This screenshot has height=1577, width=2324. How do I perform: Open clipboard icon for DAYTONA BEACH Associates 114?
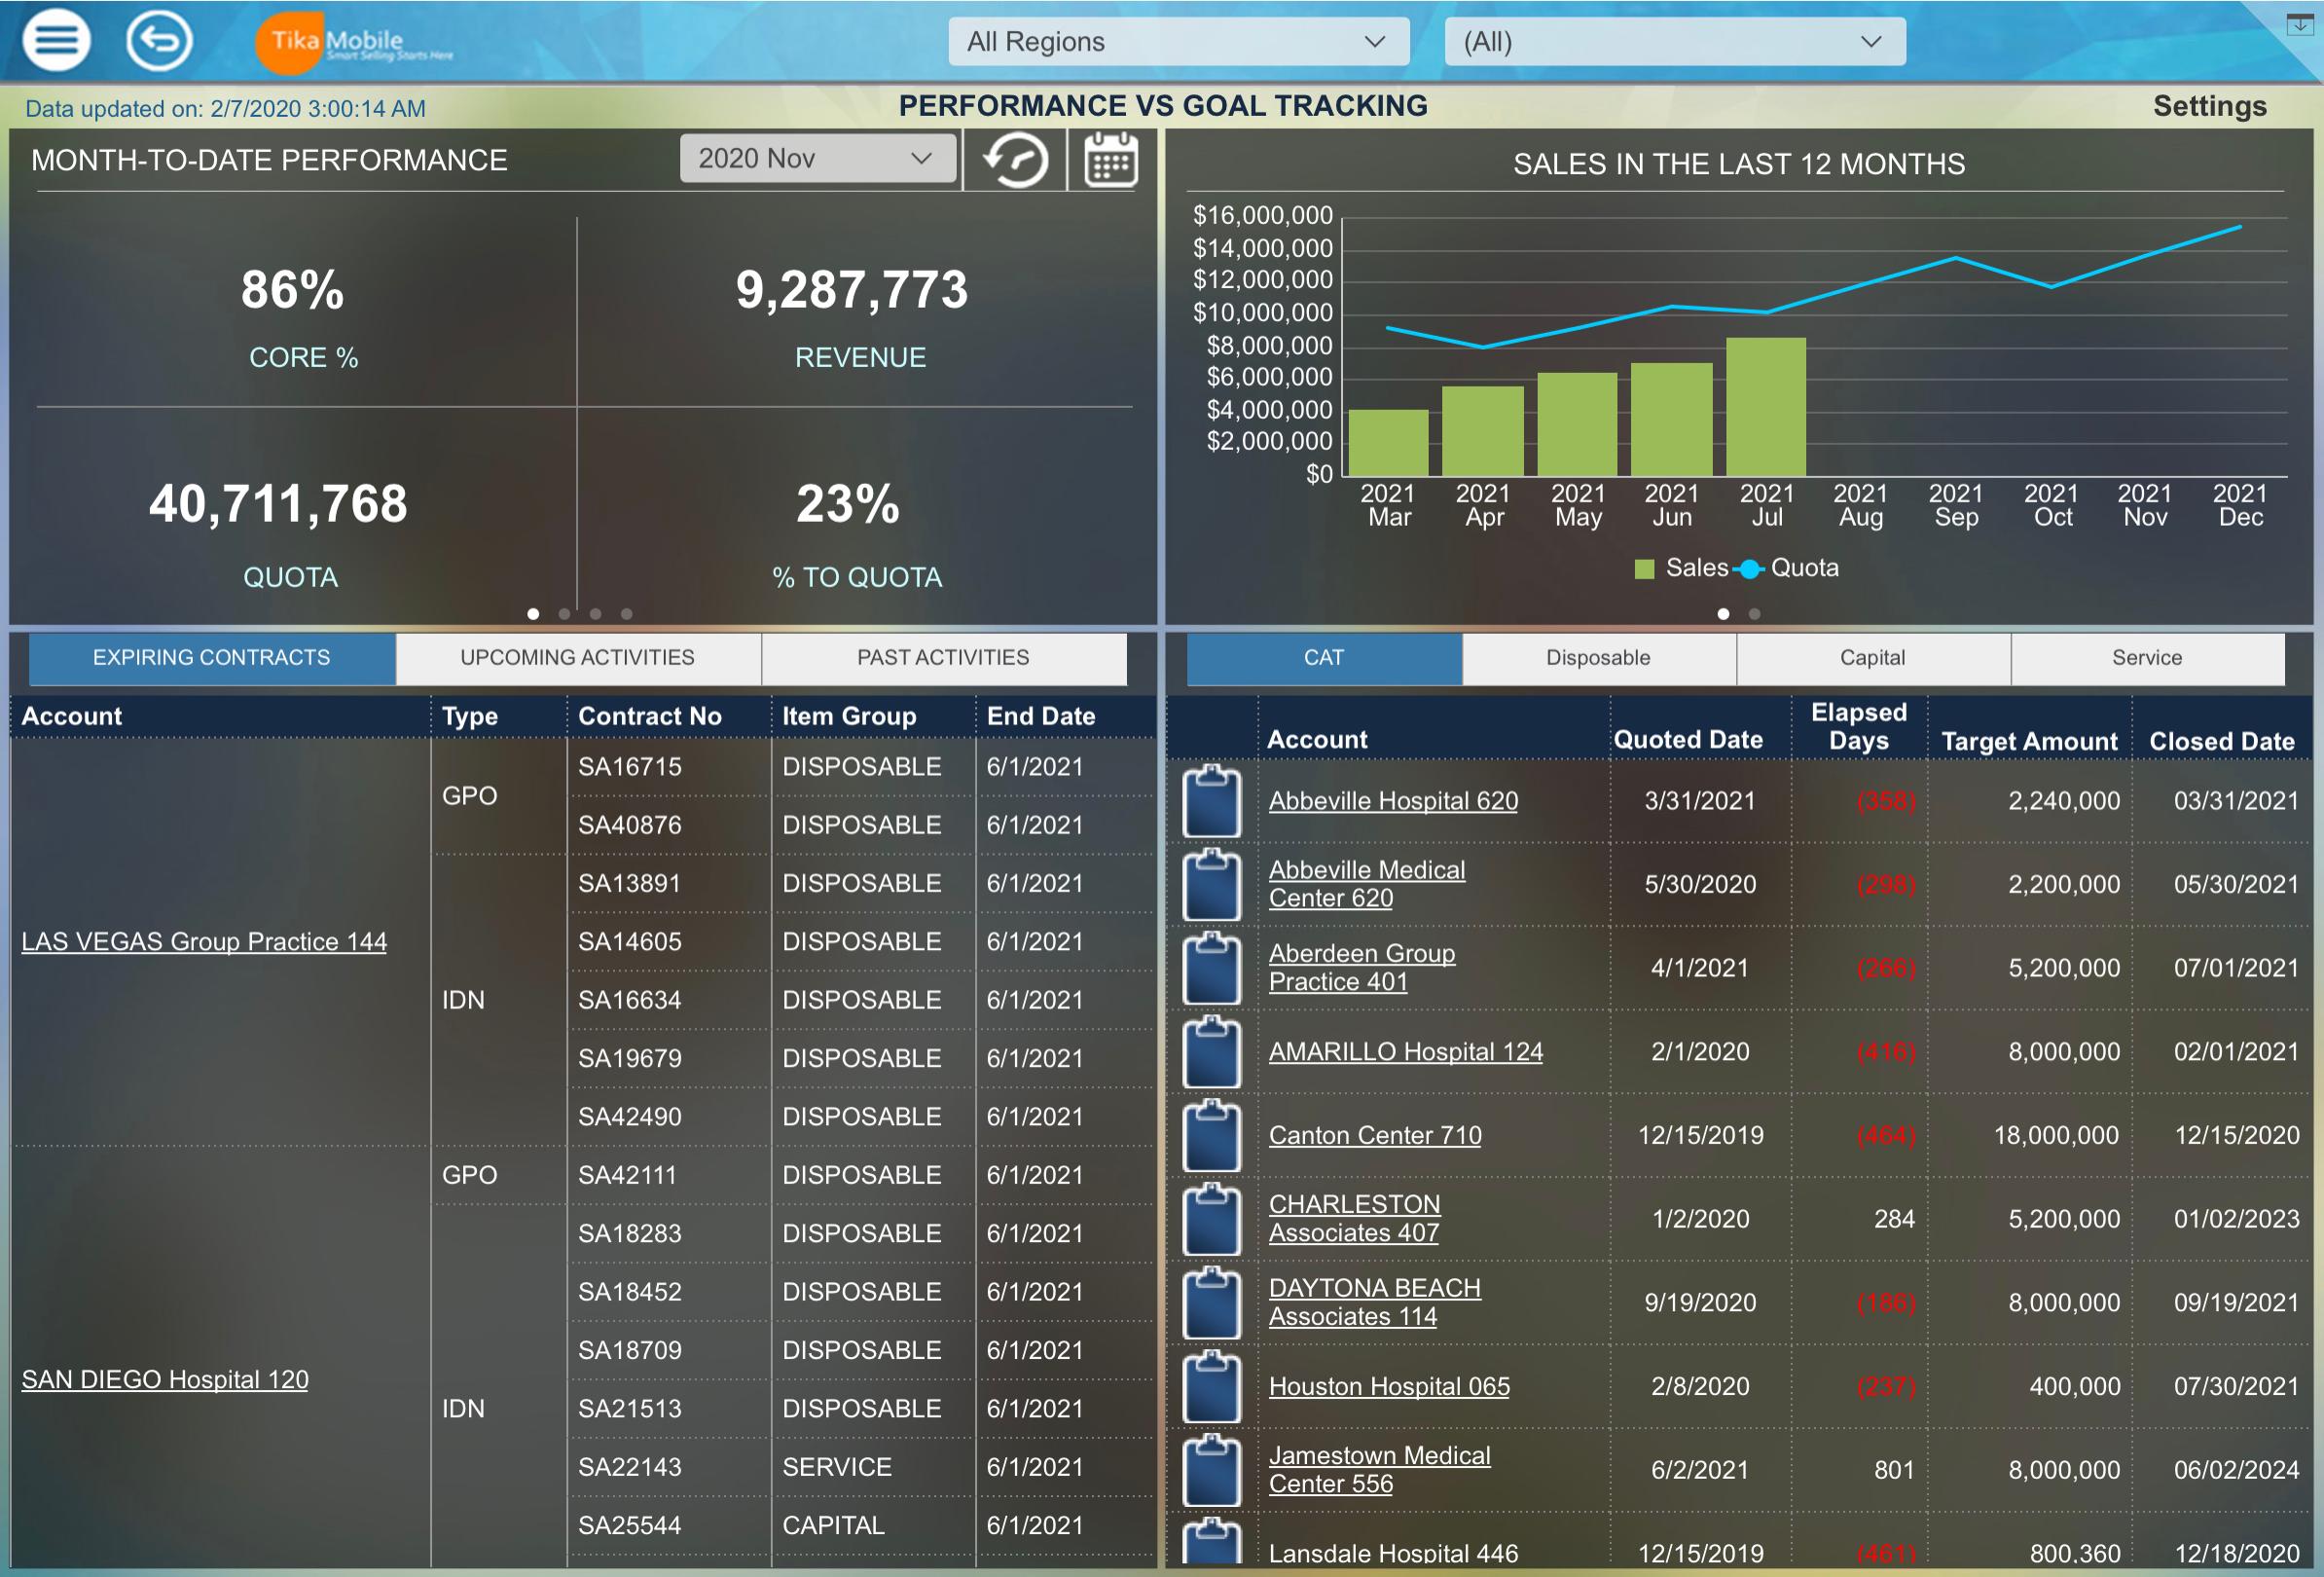(1212, 1303)
